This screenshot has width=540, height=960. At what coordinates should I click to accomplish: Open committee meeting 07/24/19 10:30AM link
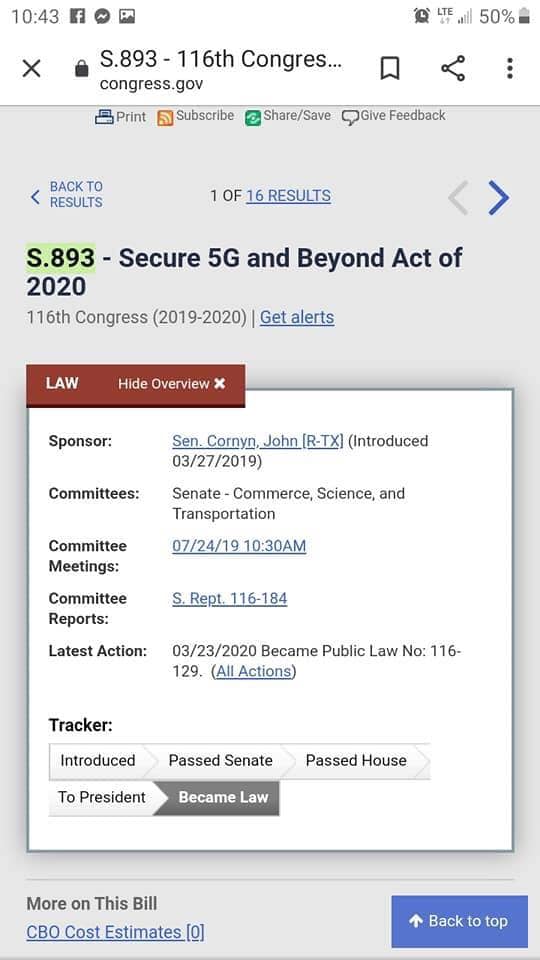point(239,546)
